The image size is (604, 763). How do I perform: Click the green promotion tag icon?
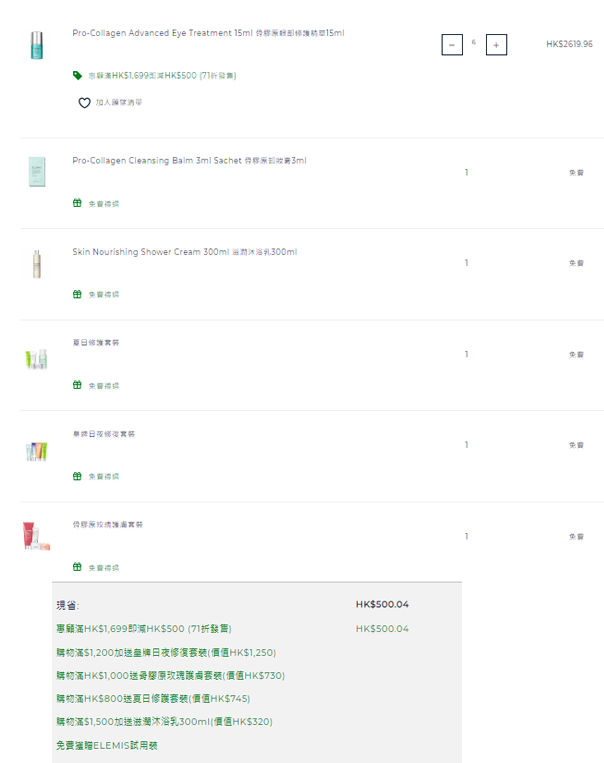(77, 75)
